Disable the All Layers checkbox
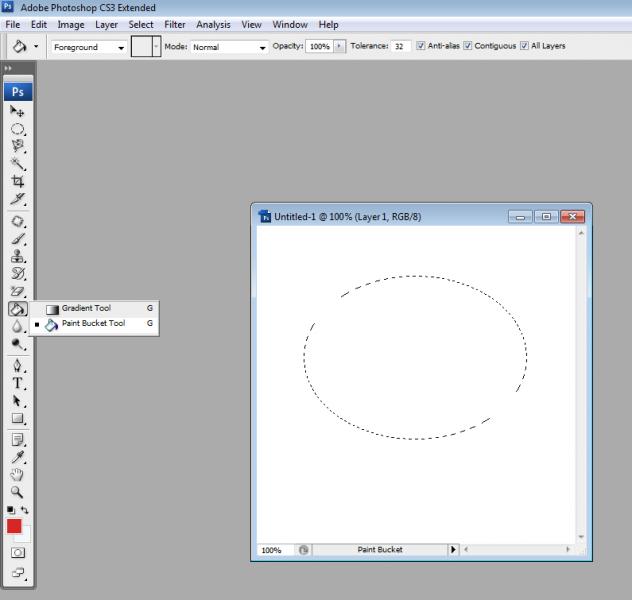The image size is (632, 600). click(524, 46)
